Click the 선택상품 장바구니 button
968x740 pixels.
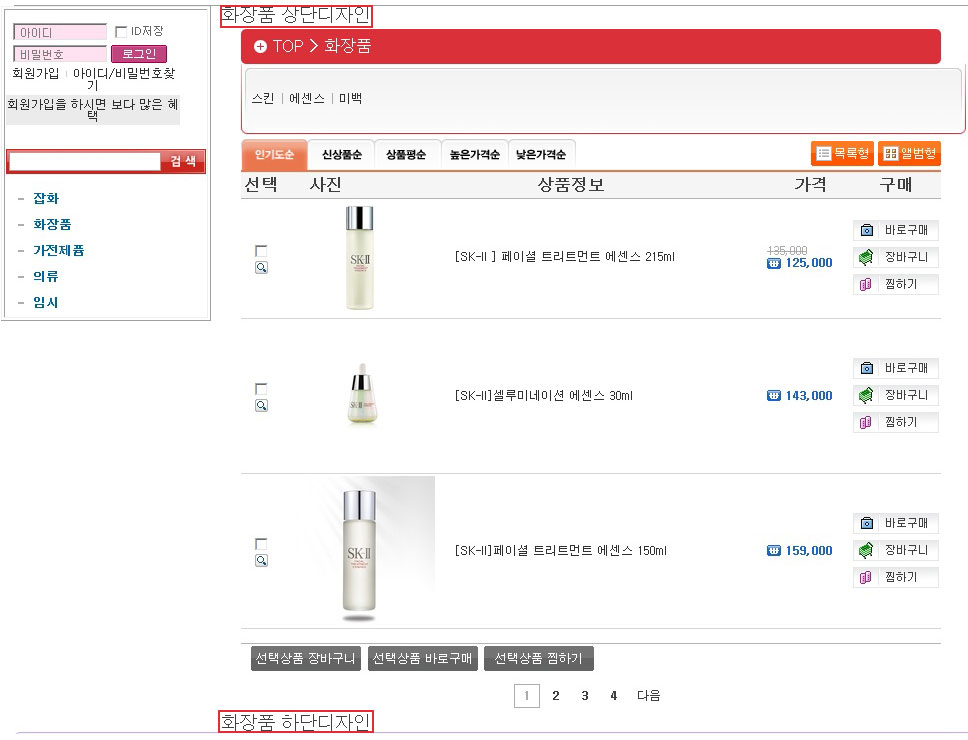[306, 659]
